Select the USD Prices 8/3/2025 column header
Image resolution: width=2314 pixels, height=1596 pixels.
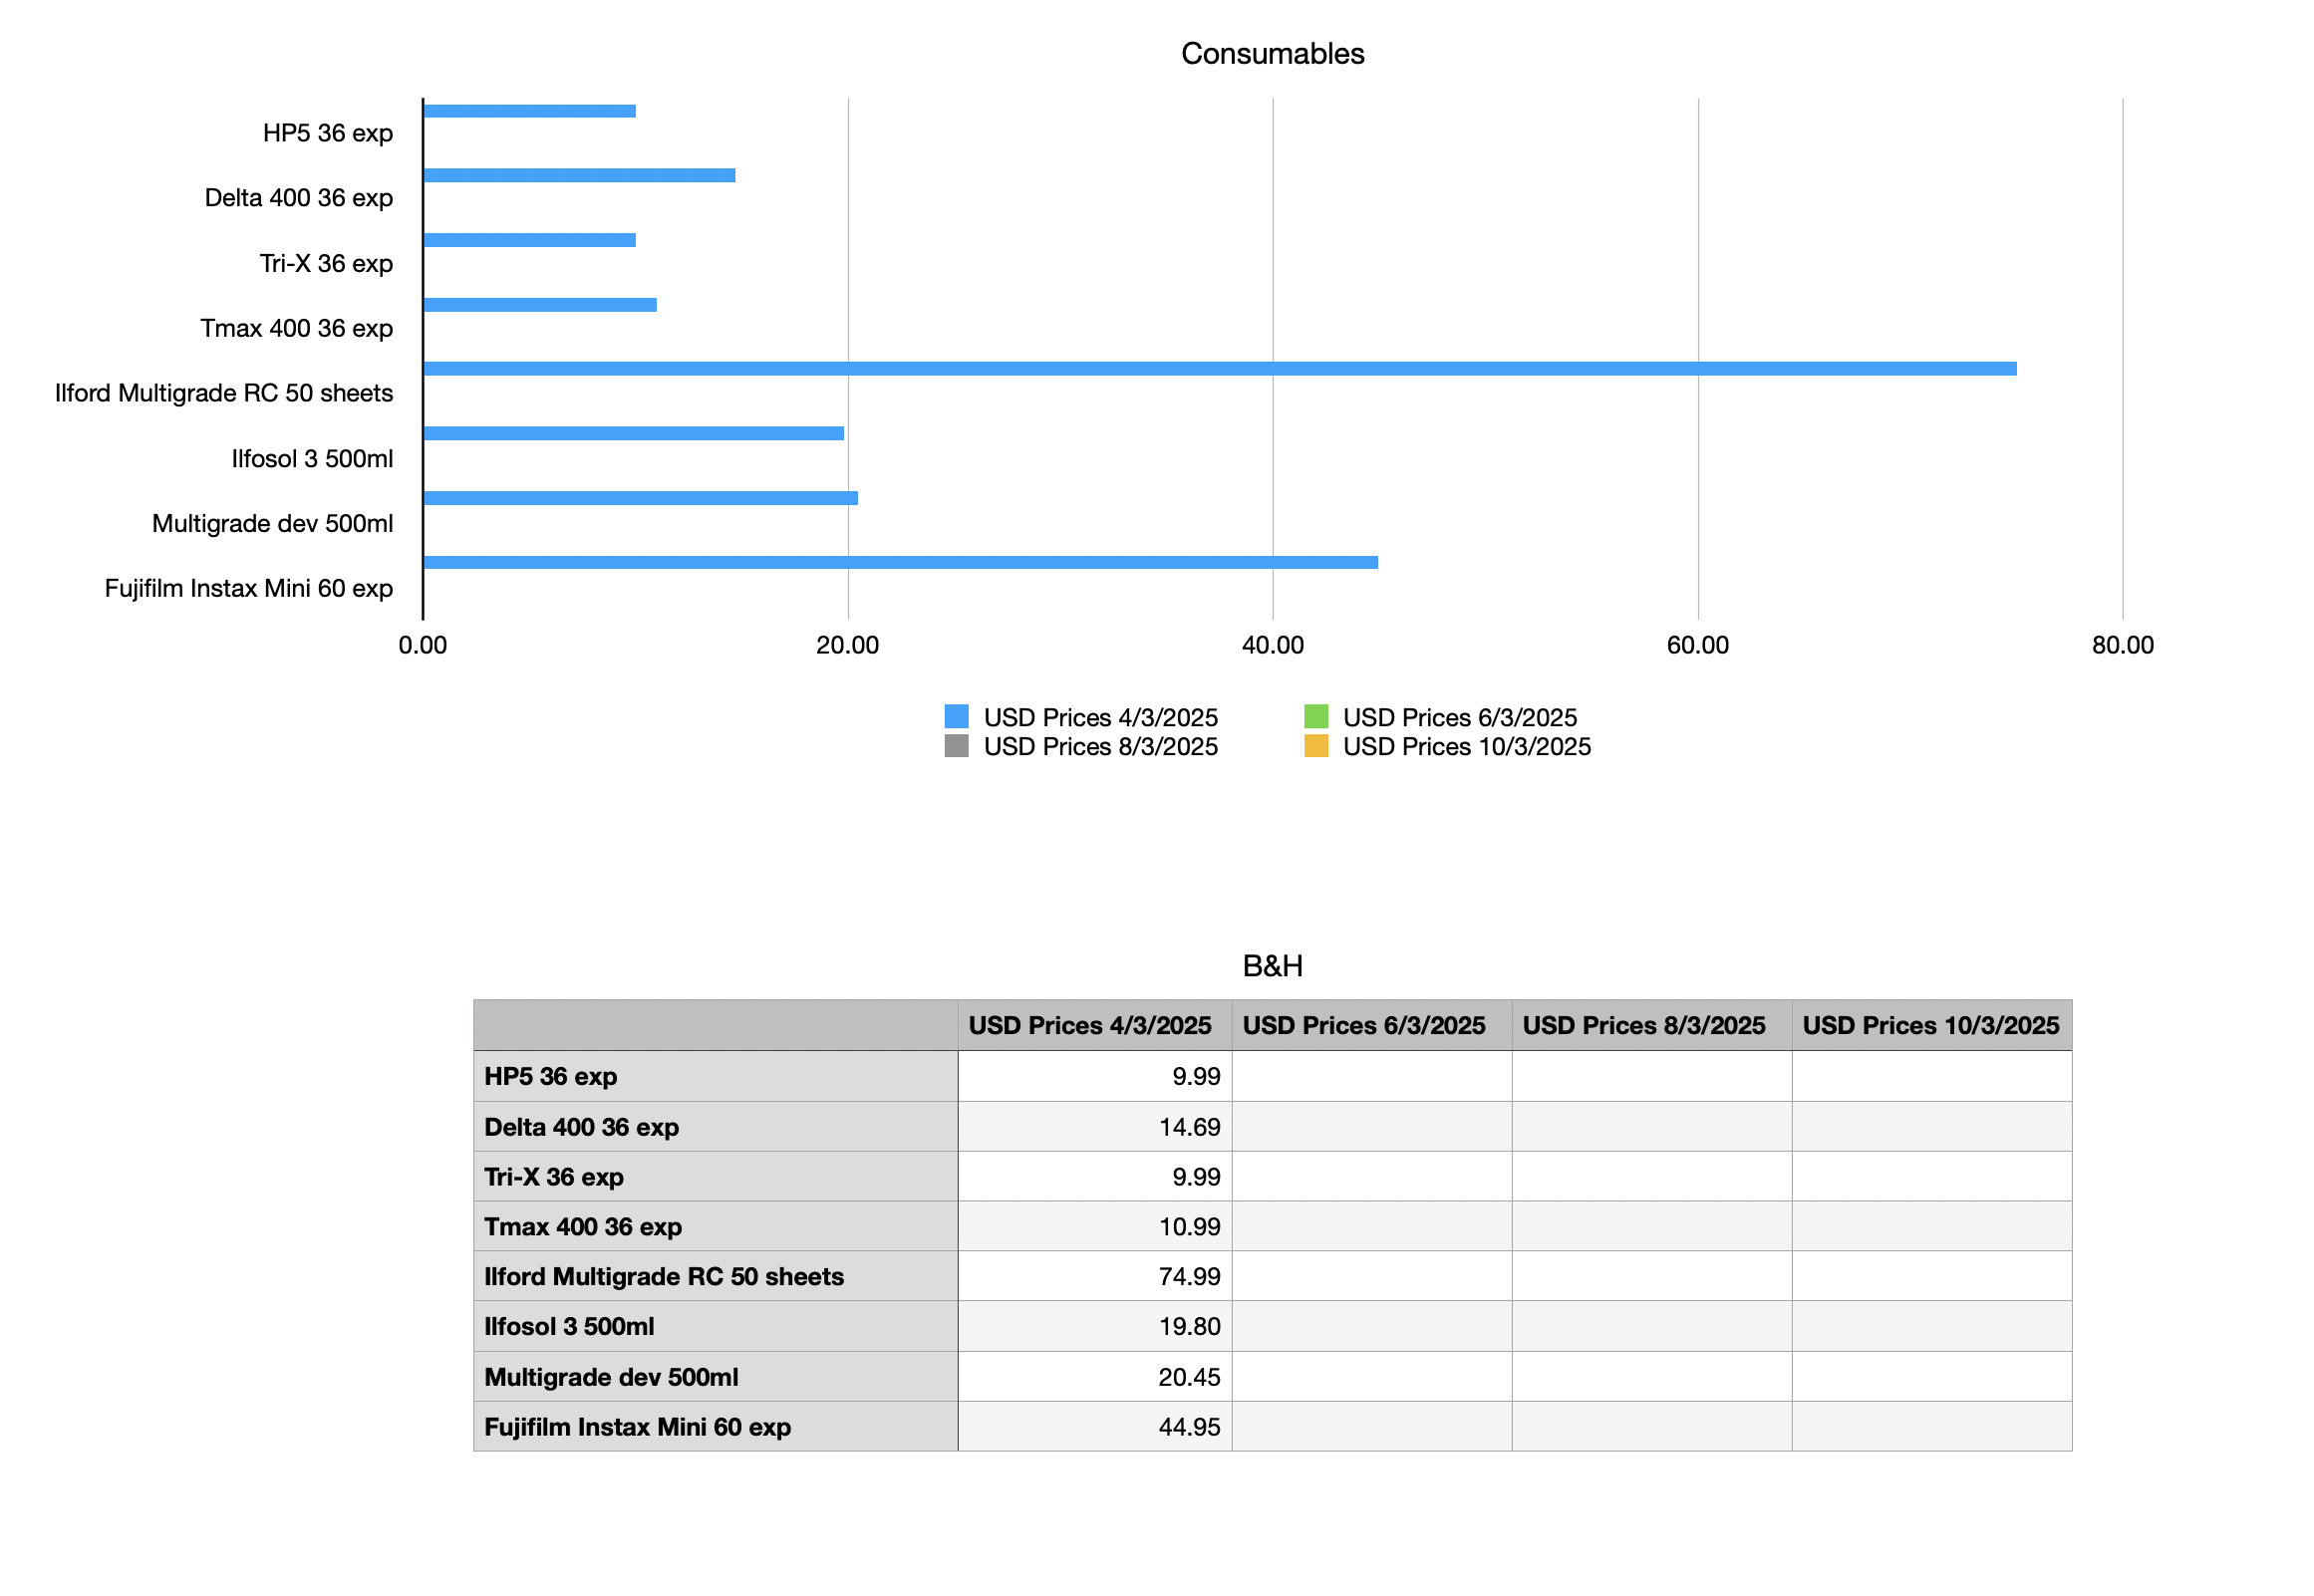coord(1652,1025)
